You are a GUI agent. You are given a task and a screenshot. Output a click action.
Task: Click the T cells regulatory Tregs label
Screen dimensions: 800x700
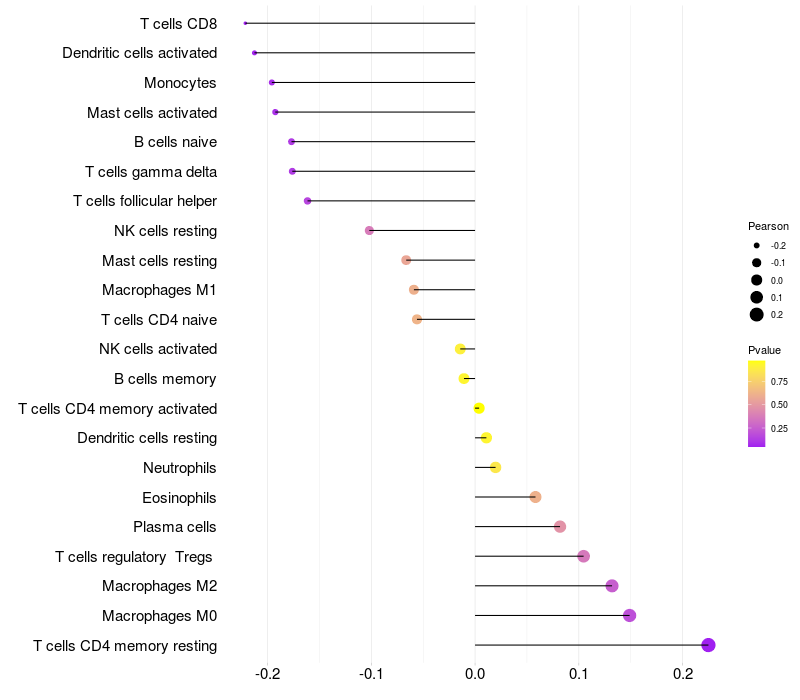(134, 557)
